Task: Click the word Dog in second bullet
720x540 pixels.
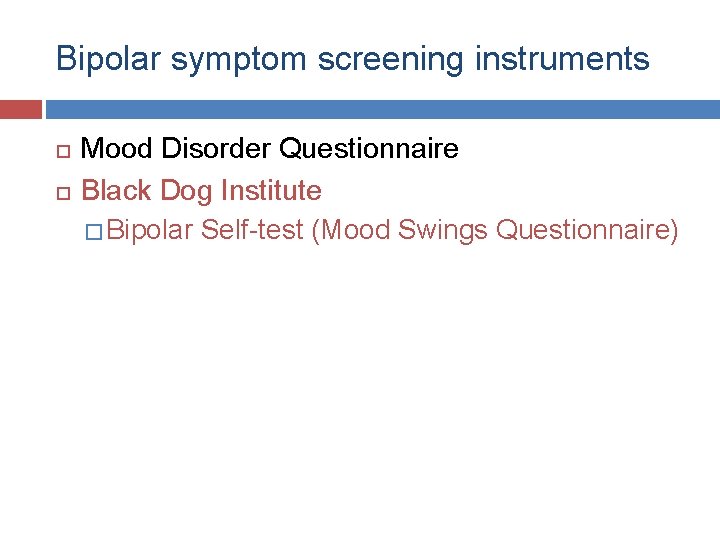Action: click(x=186, y=191)
